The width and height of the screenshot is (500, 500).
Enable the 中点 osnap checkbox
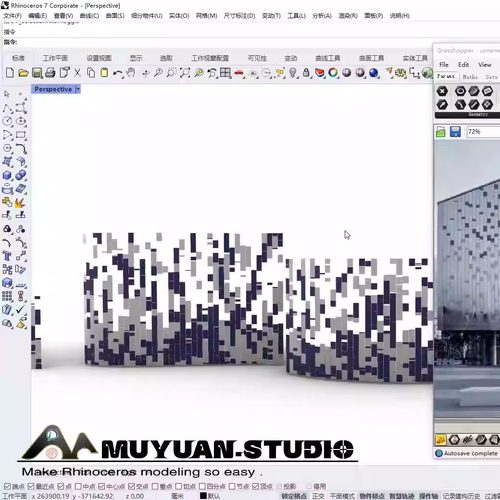[x=79, y=486]
